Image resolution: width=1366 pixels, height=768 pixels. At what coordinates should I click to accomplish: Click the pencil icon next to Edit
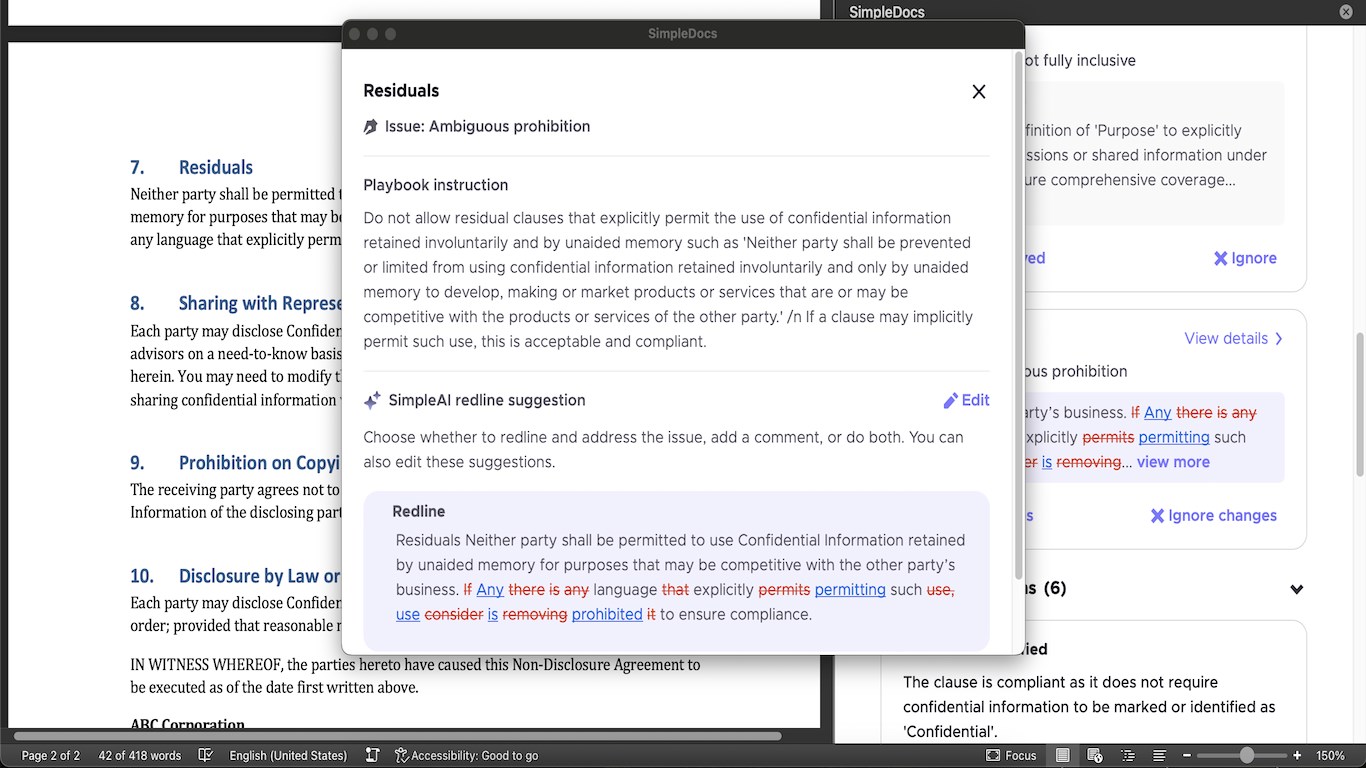click(950, 400)
